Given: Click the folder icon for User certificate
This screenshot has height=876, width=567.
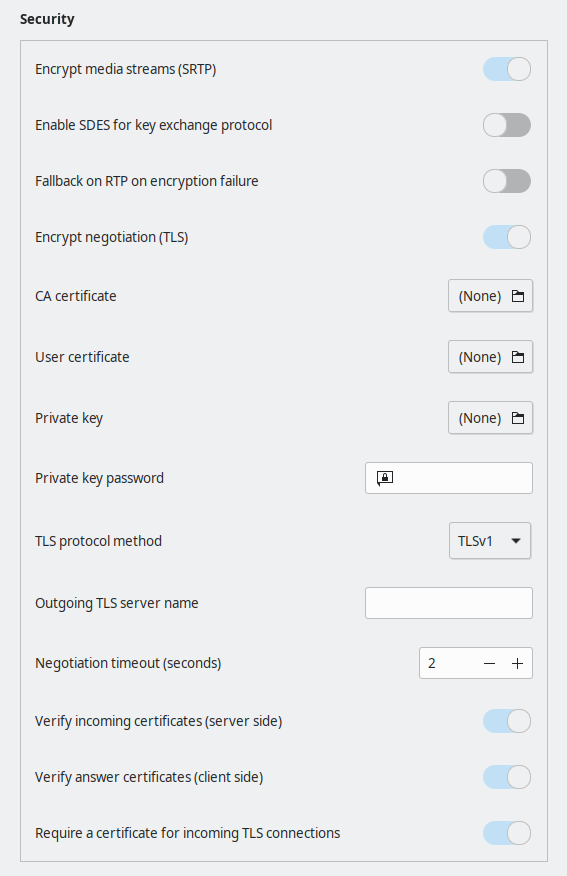Looking at the screenshot, I should click(x=518, y=357).
